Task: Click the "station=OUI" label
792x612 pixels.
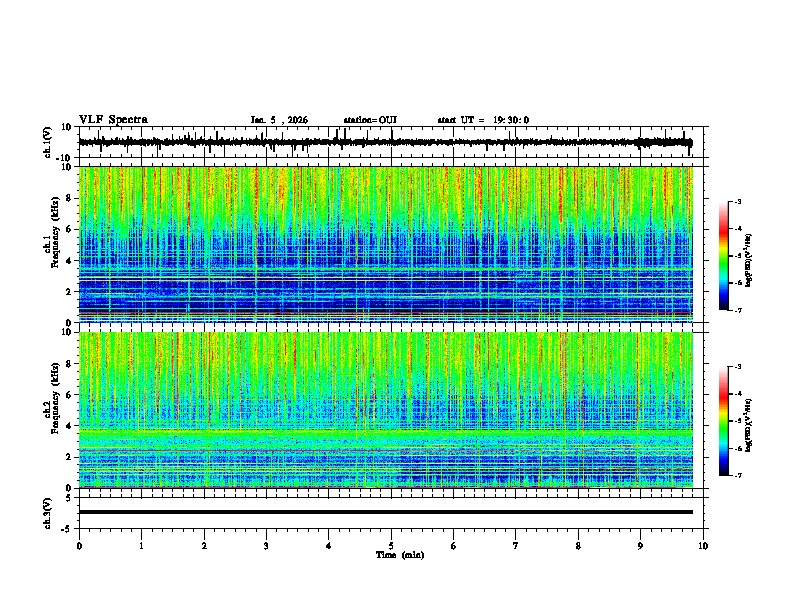Action: pos(370,120)
